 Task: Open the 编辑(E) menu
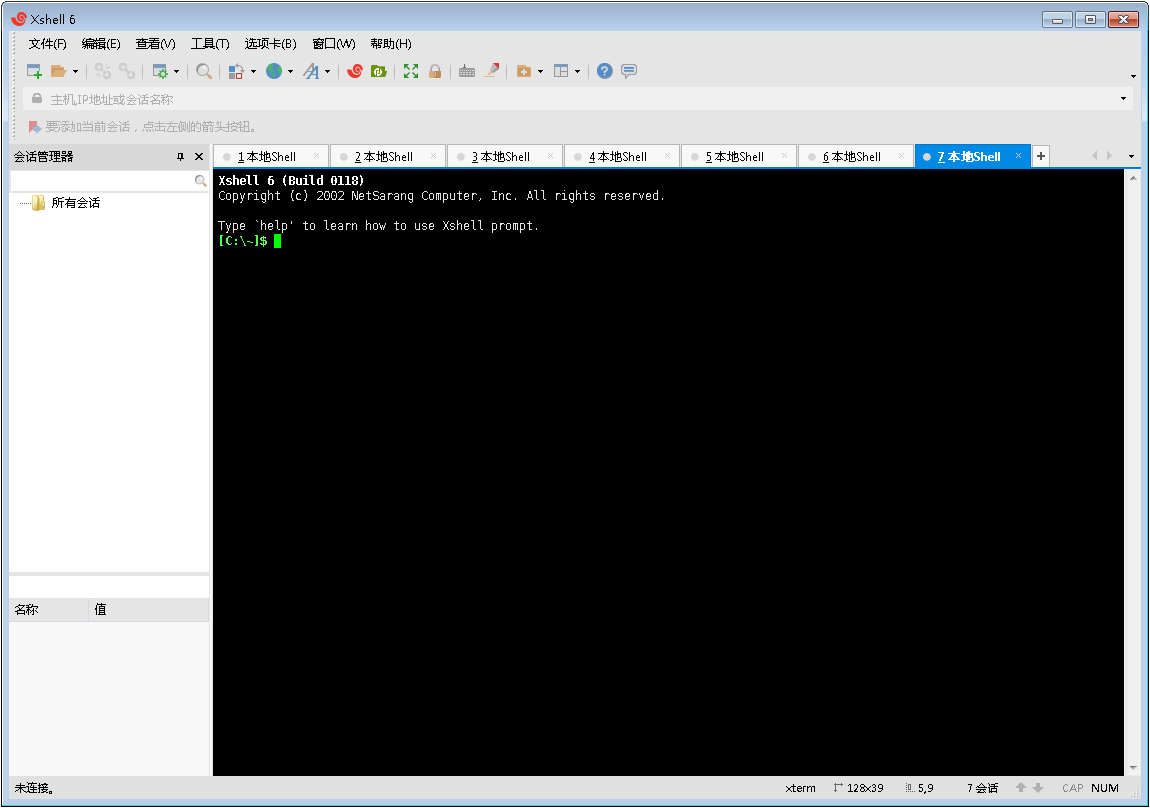pyautogui.click(x=101, y=44)
